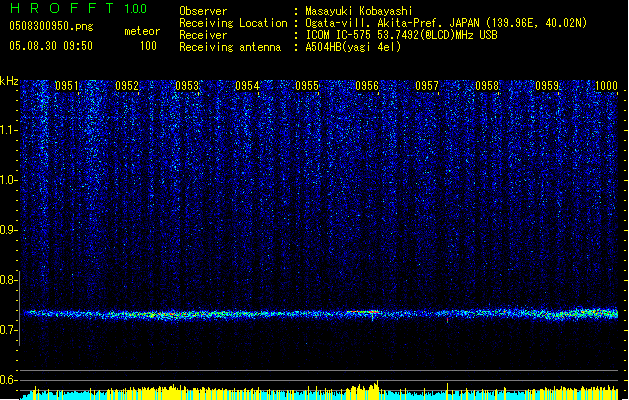
Task: Click the A504HB(yagi 4el) antenna text
Action: coord(353,47)
